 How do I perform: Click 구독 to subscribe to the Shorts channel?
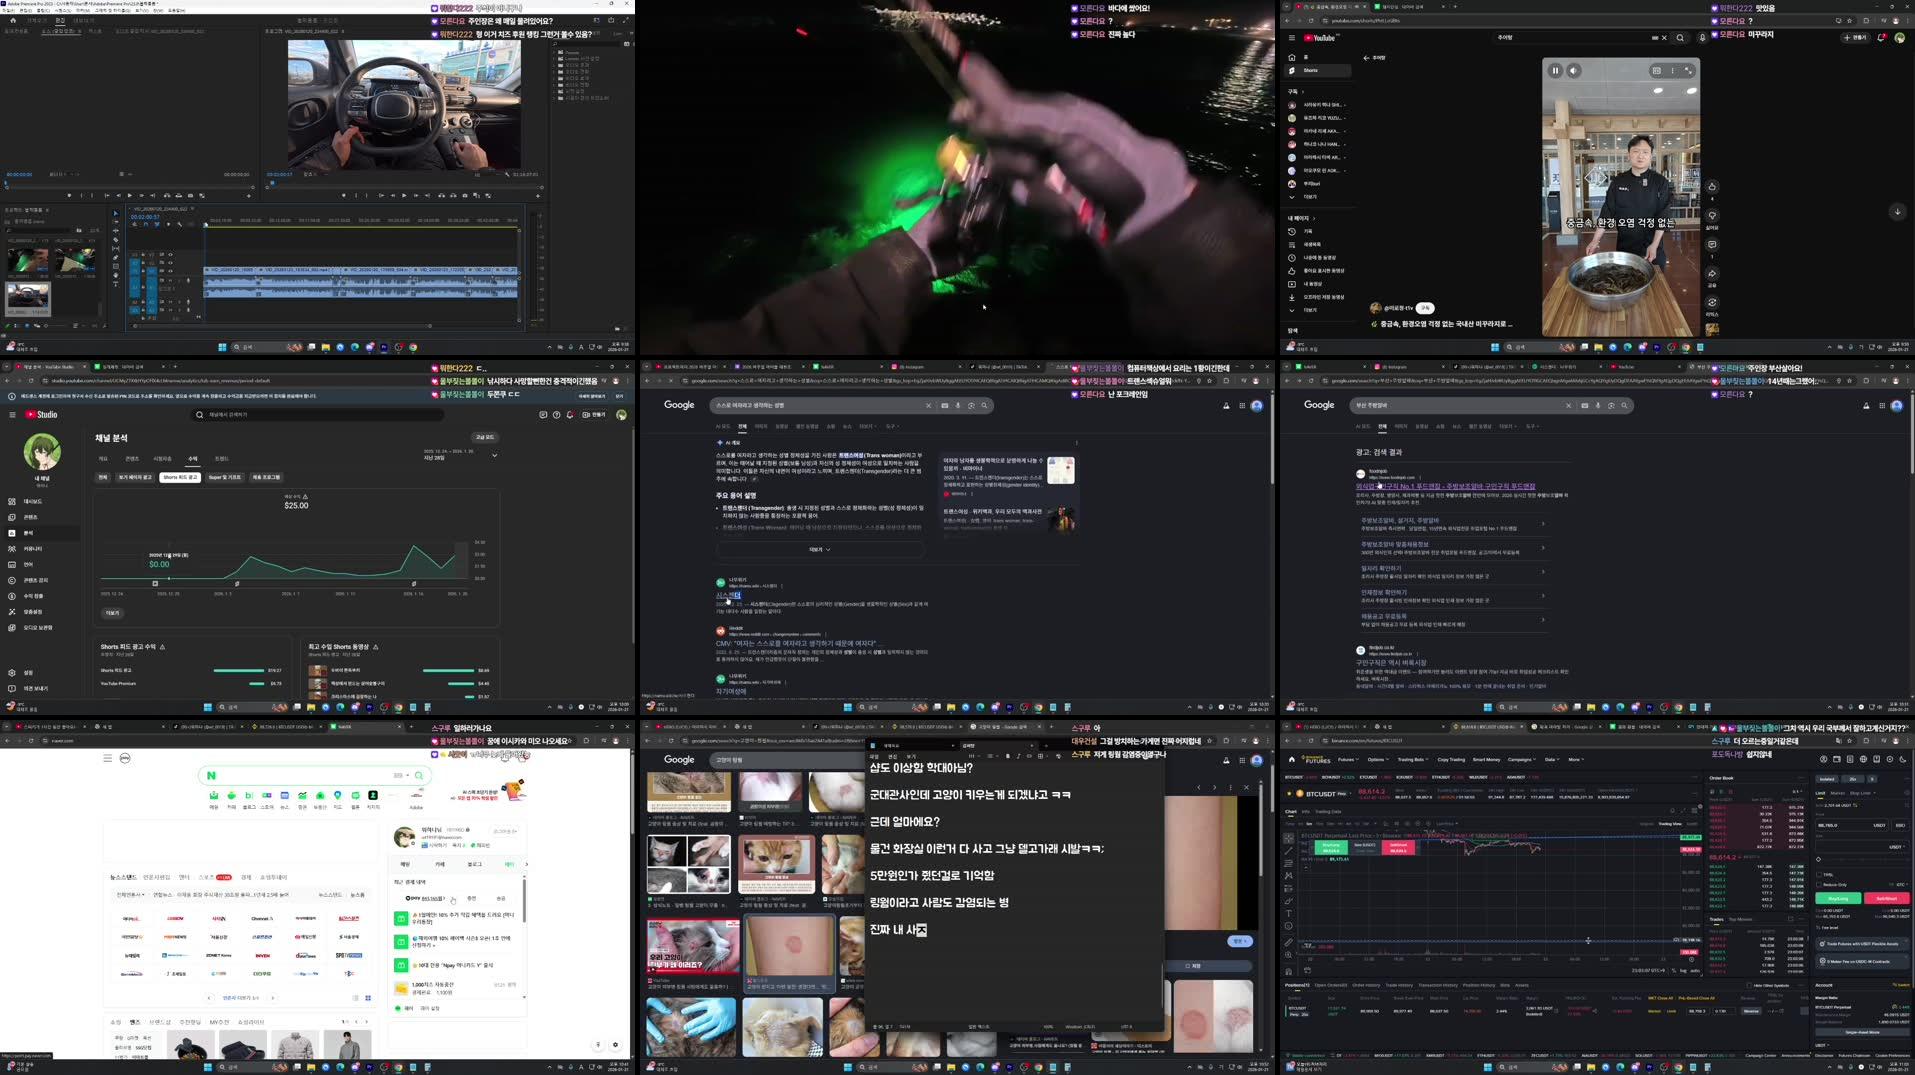point(1425,309)
